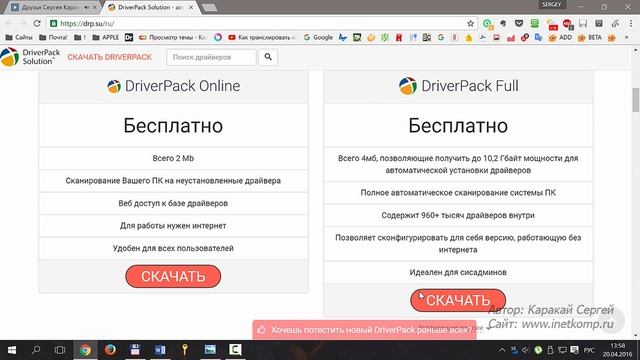This screenshot has width=640, height=360.
Task: Click the black Dr bookmark icon
Action: [x=129, y=38]
